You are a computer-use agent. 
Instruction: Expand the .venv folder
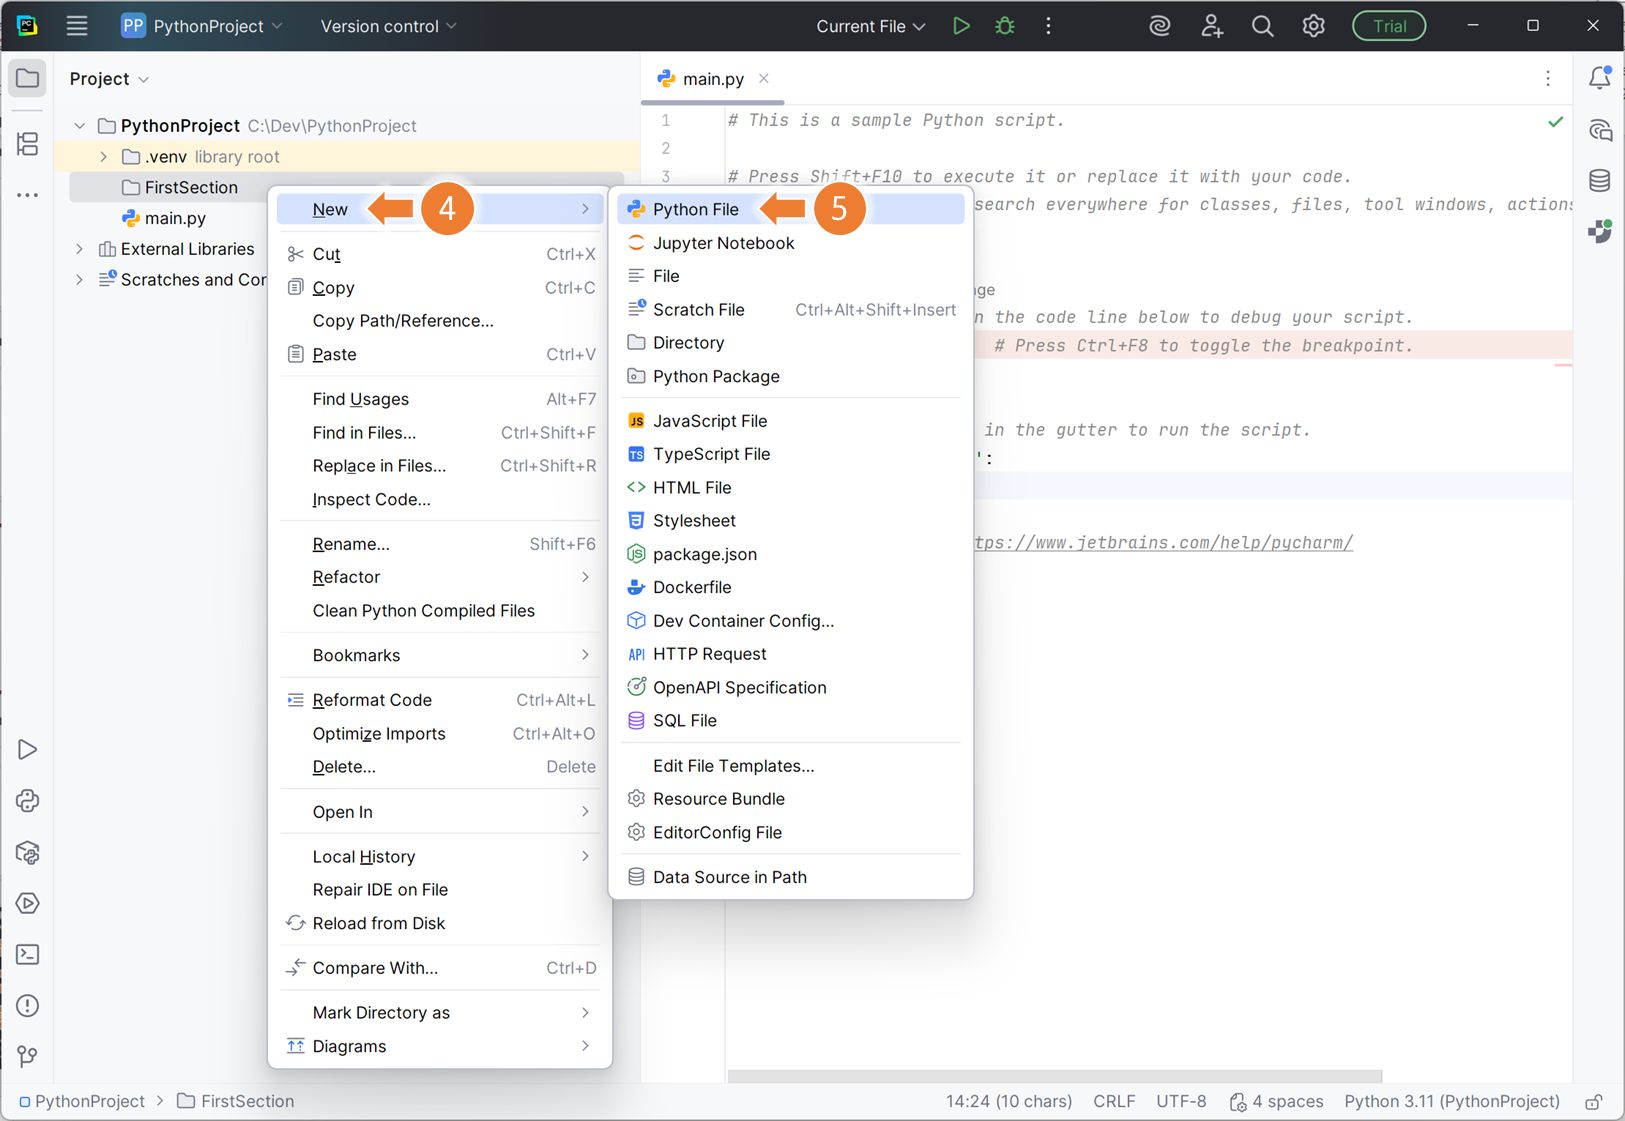(104, 157)
